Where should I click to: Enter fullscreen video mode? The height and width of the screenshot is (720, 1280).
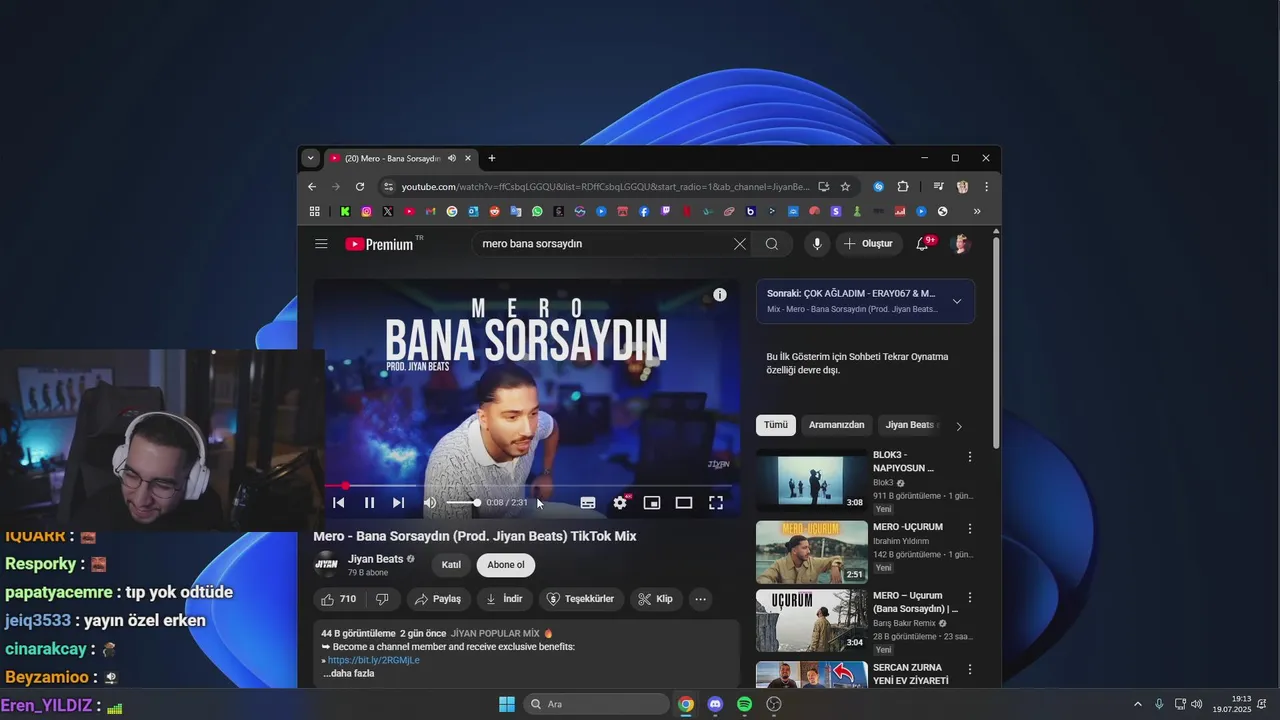coord(716,503)
